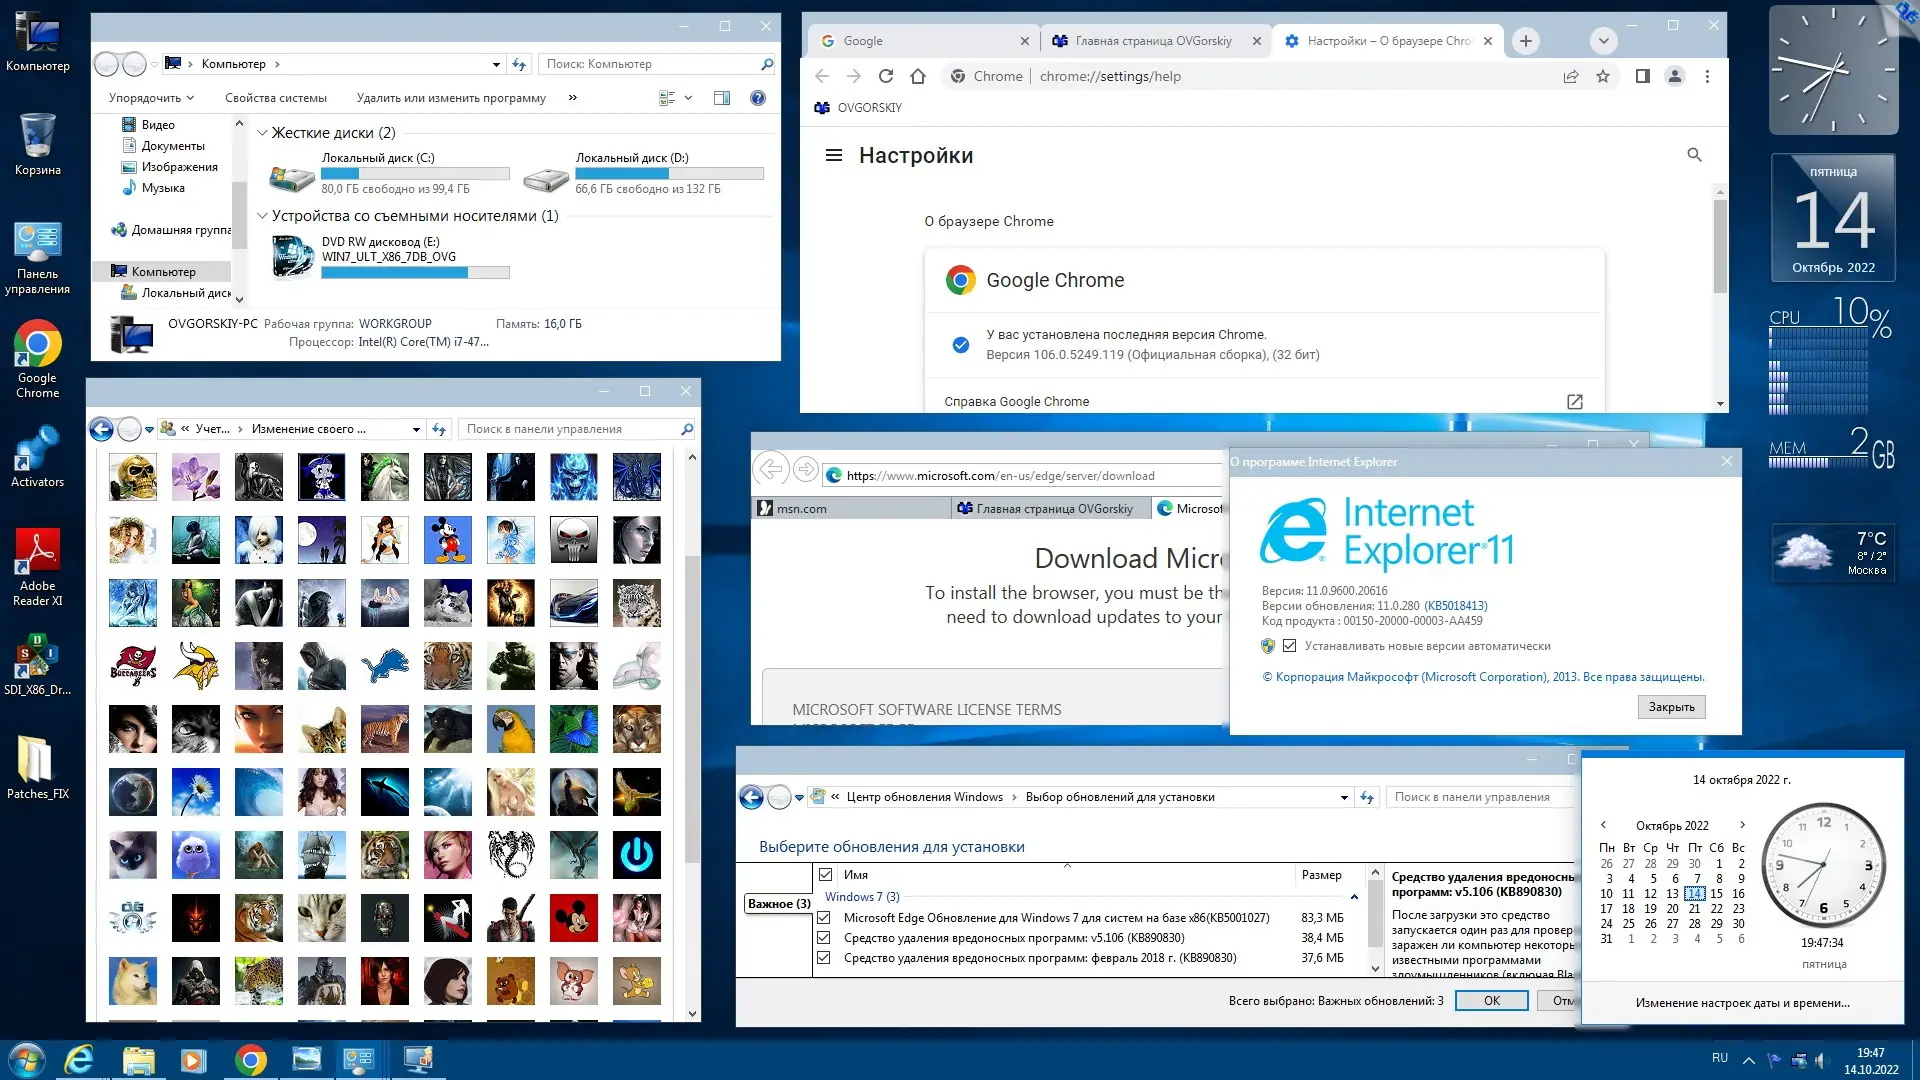Image resolution: width=1920 pixels, height=1080 pixels.
Task: Click the local disk C: usage bar
Action: tap(415, 174)
